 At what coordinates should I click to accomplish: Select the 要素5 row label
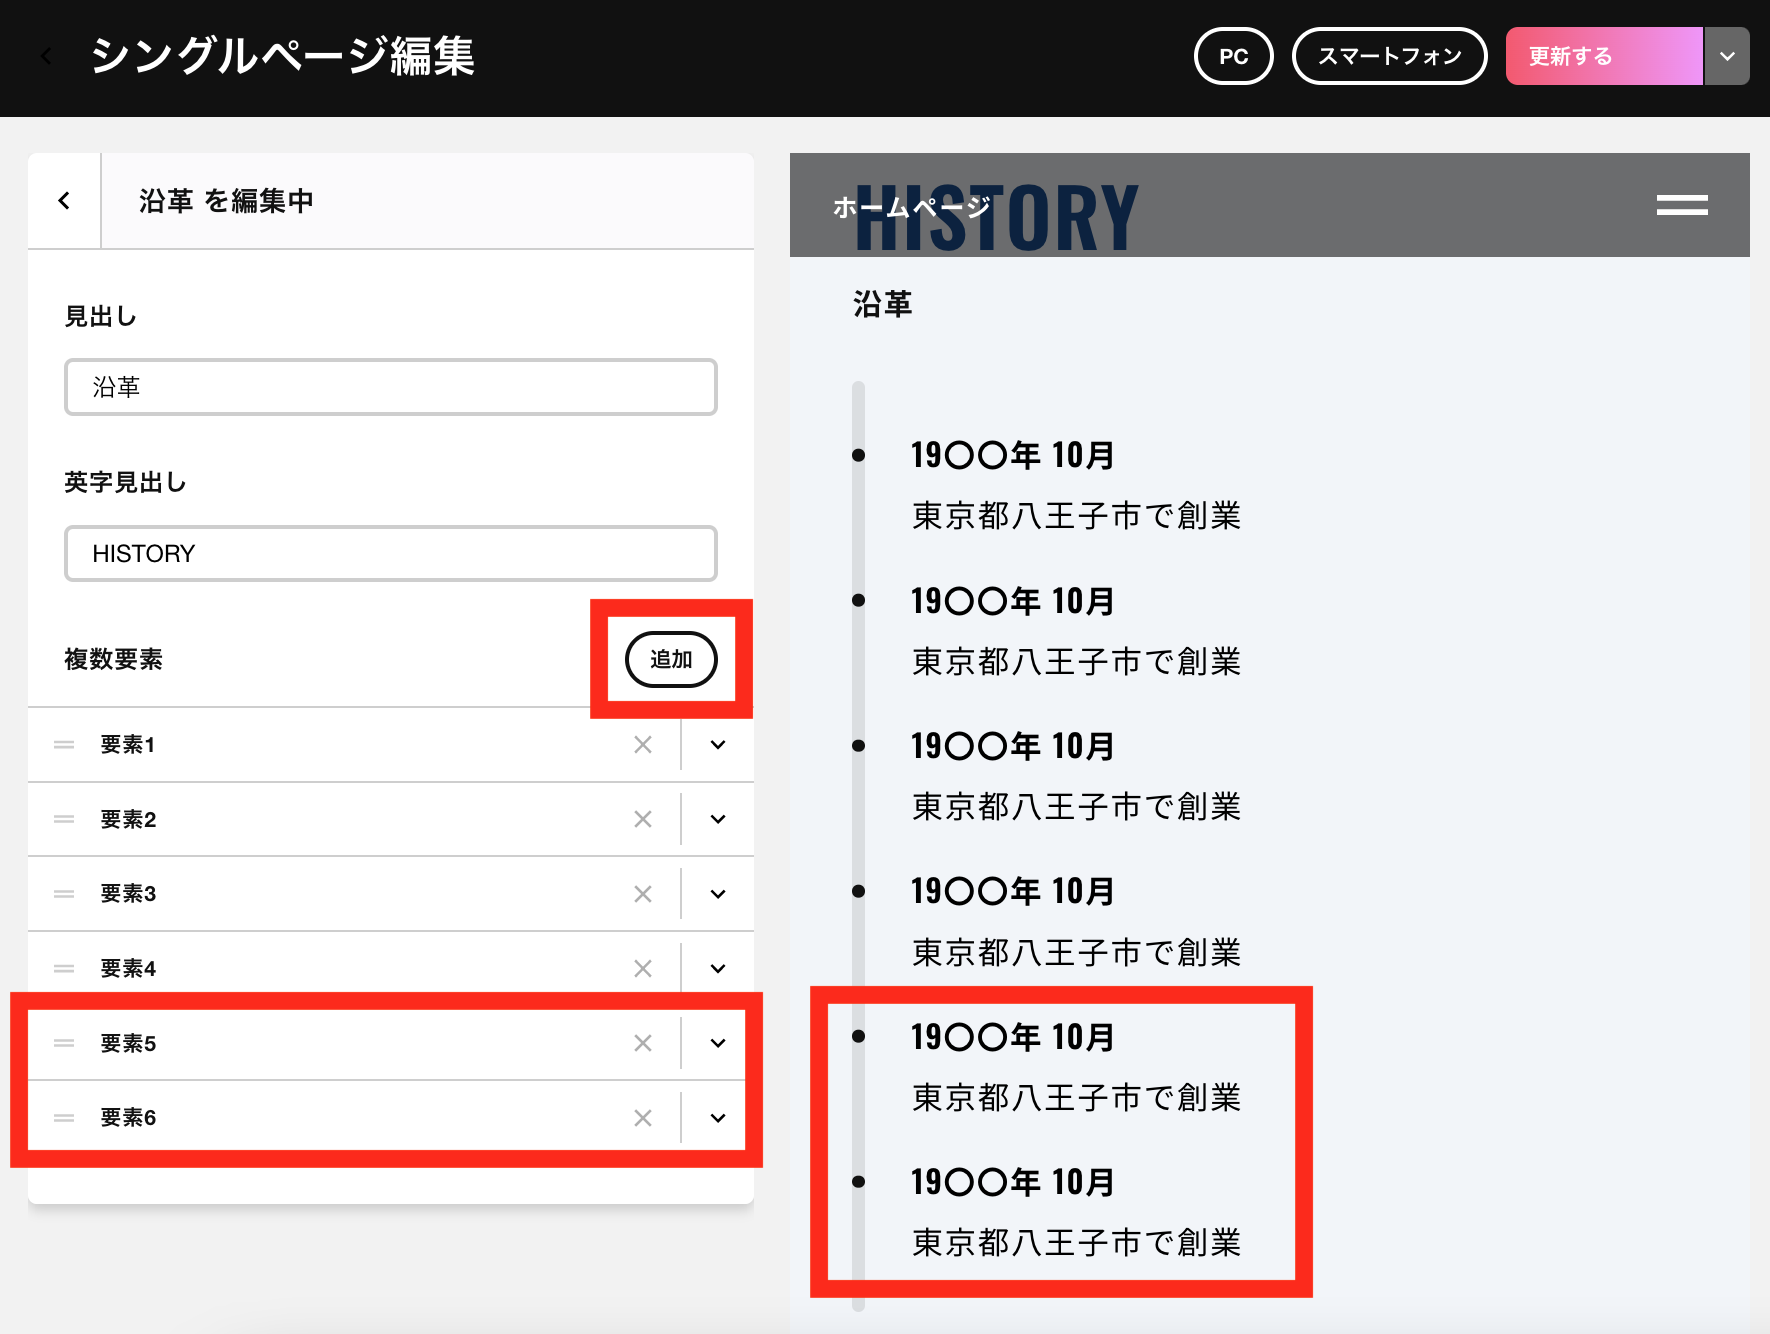[x=128, y=1043]
